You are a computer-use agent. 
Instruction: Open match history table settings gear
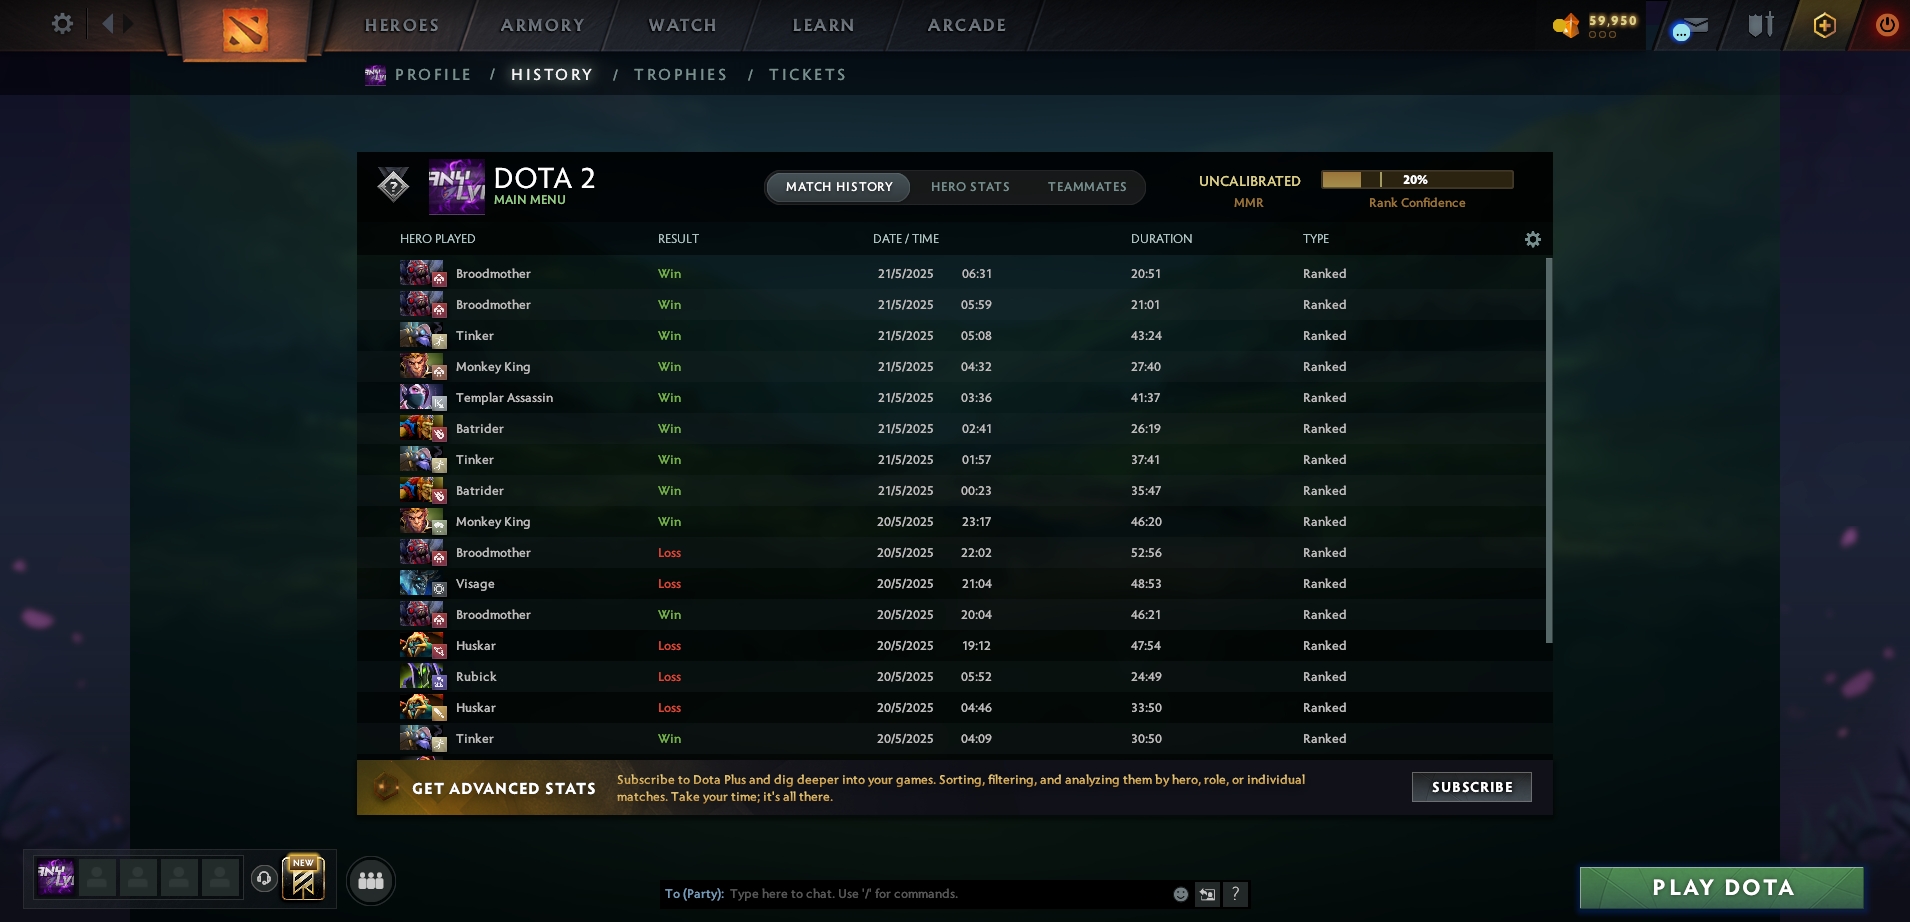coord(1532,239)
